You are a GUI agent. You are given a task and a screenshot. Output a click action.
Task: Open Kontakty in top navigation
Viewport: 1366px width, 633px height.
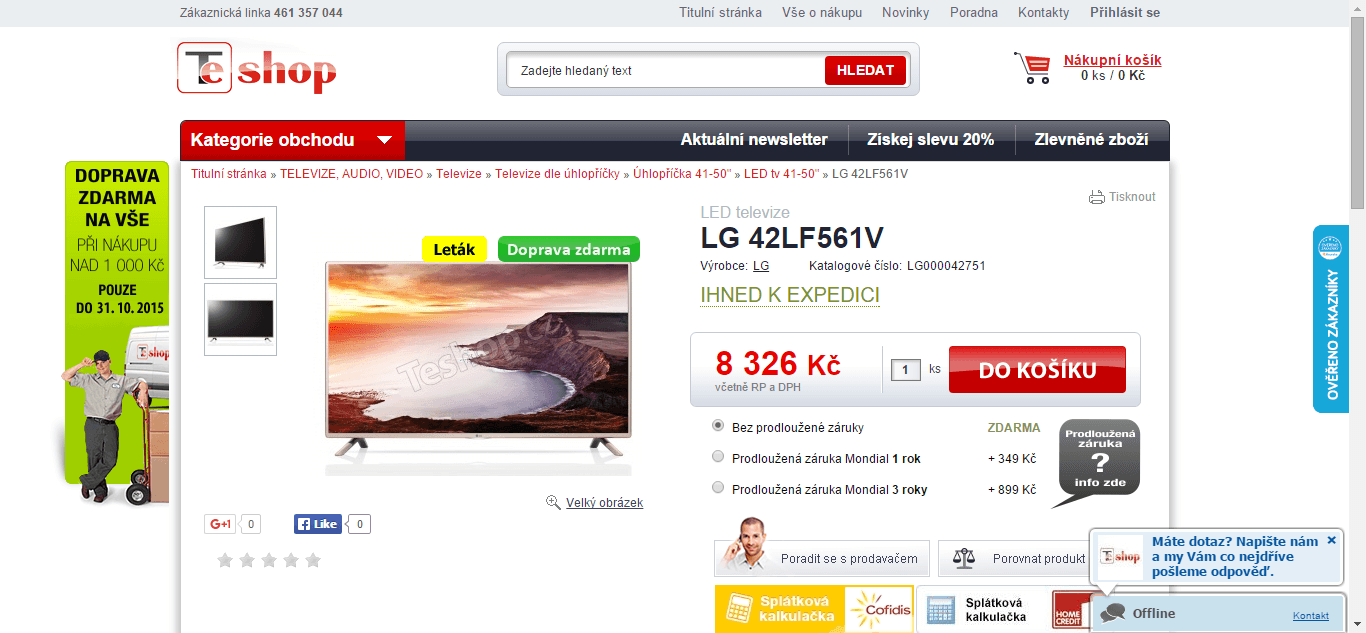point(1043,13)
